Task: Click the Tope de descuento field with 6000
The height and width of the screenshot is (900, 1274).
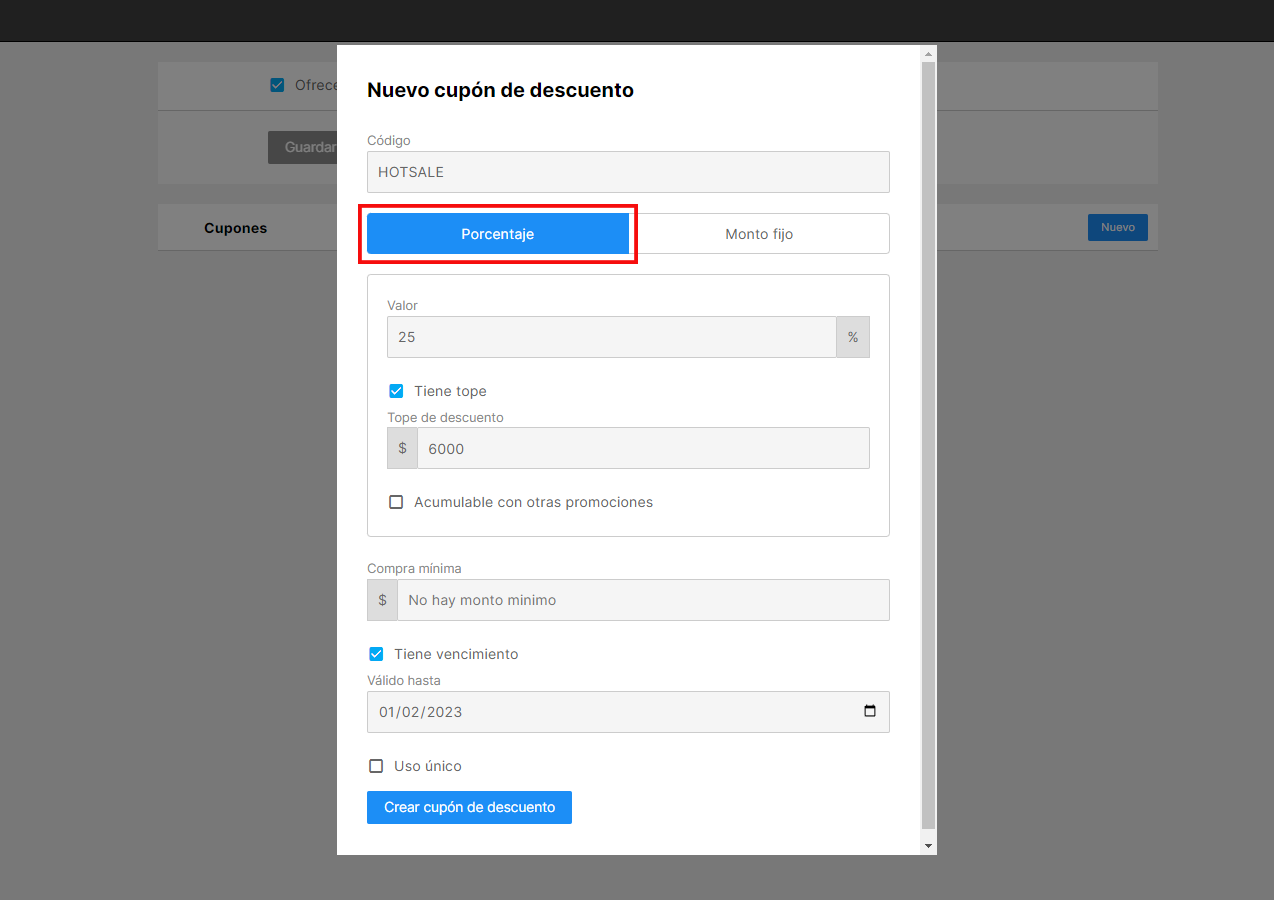Action: tap(643, 449)
